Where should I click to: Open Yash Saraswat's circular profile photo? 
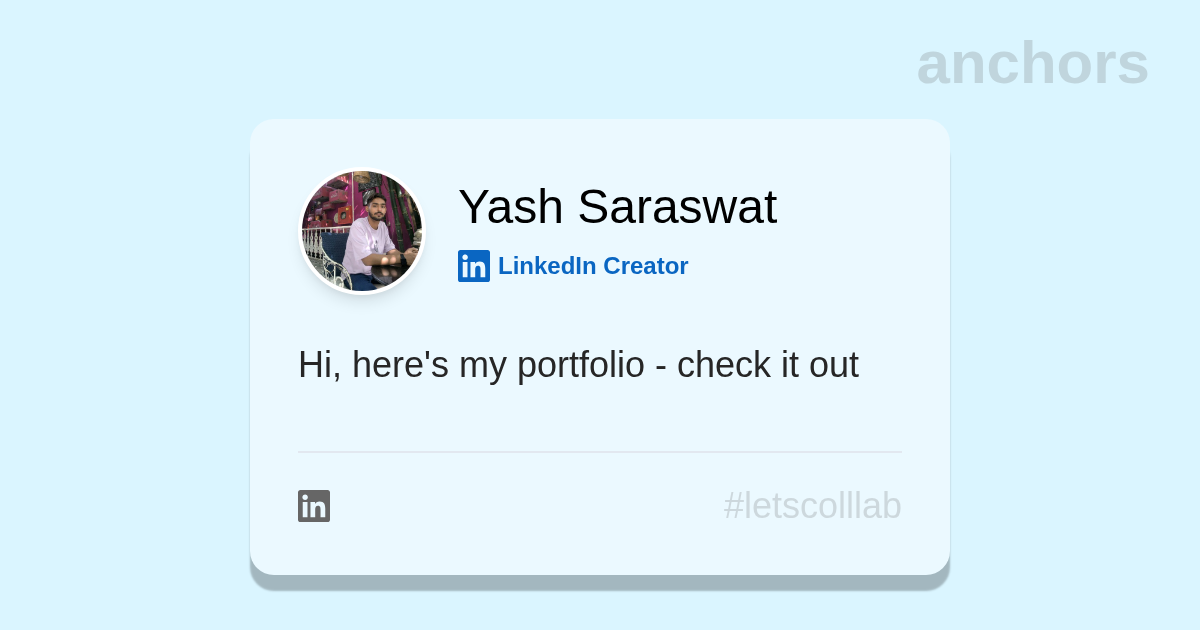coord(363,231)
